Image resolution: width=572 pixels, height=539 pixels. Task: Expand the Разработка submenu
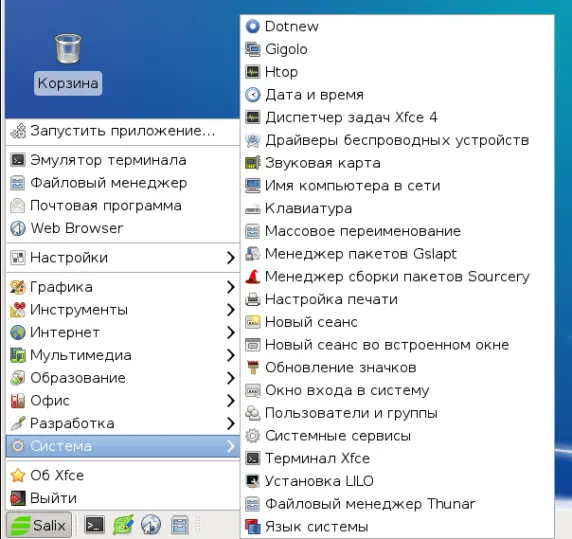tap(123, 423)
